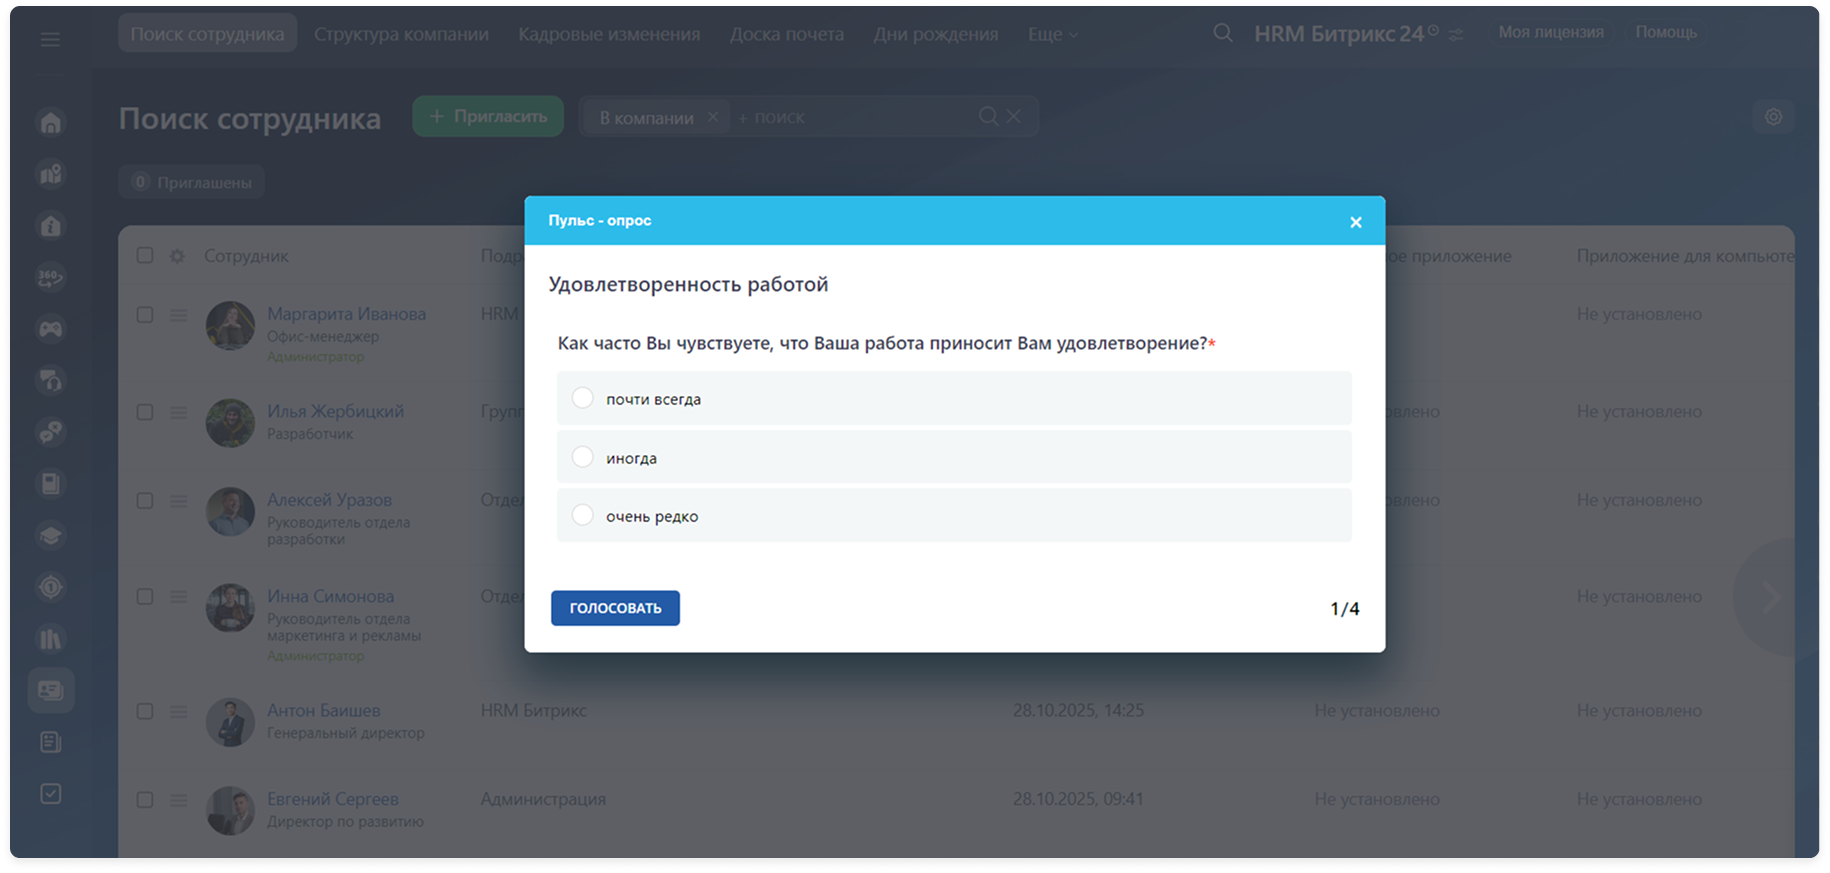The width and height of the screenshot is (1830, 873).
Task: Open the "Дни рождения" tab
Action: pyautogui.click(x=935, y=34)
